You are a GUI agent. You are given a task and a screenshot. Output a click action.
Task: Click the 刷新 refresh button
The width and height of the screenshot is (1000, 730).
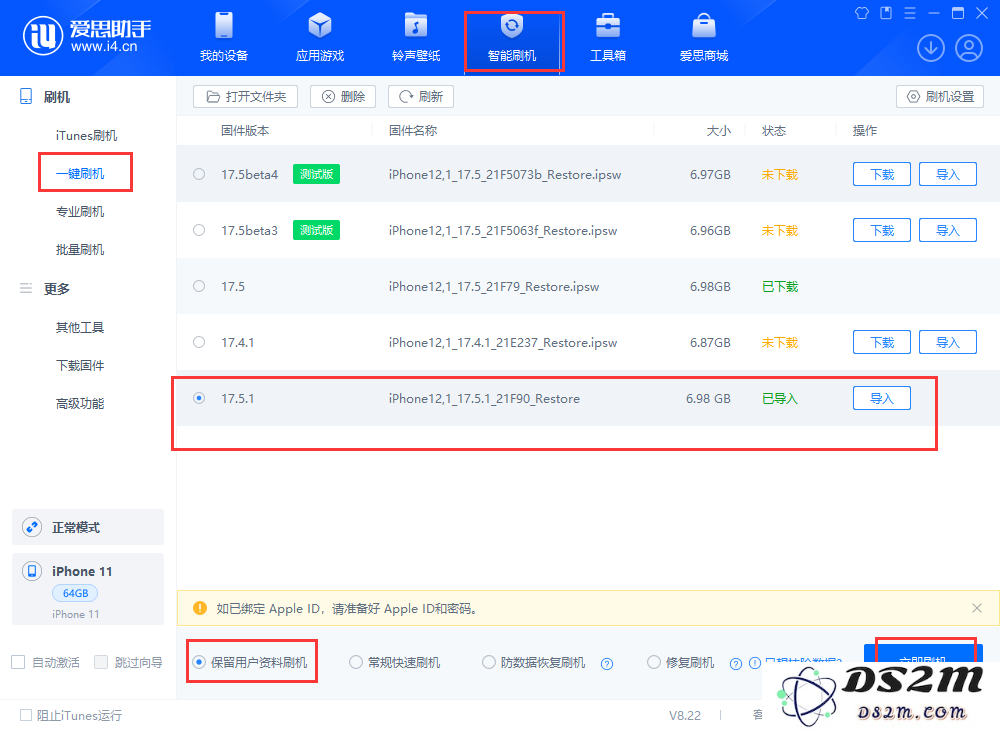tap(421, 96)
